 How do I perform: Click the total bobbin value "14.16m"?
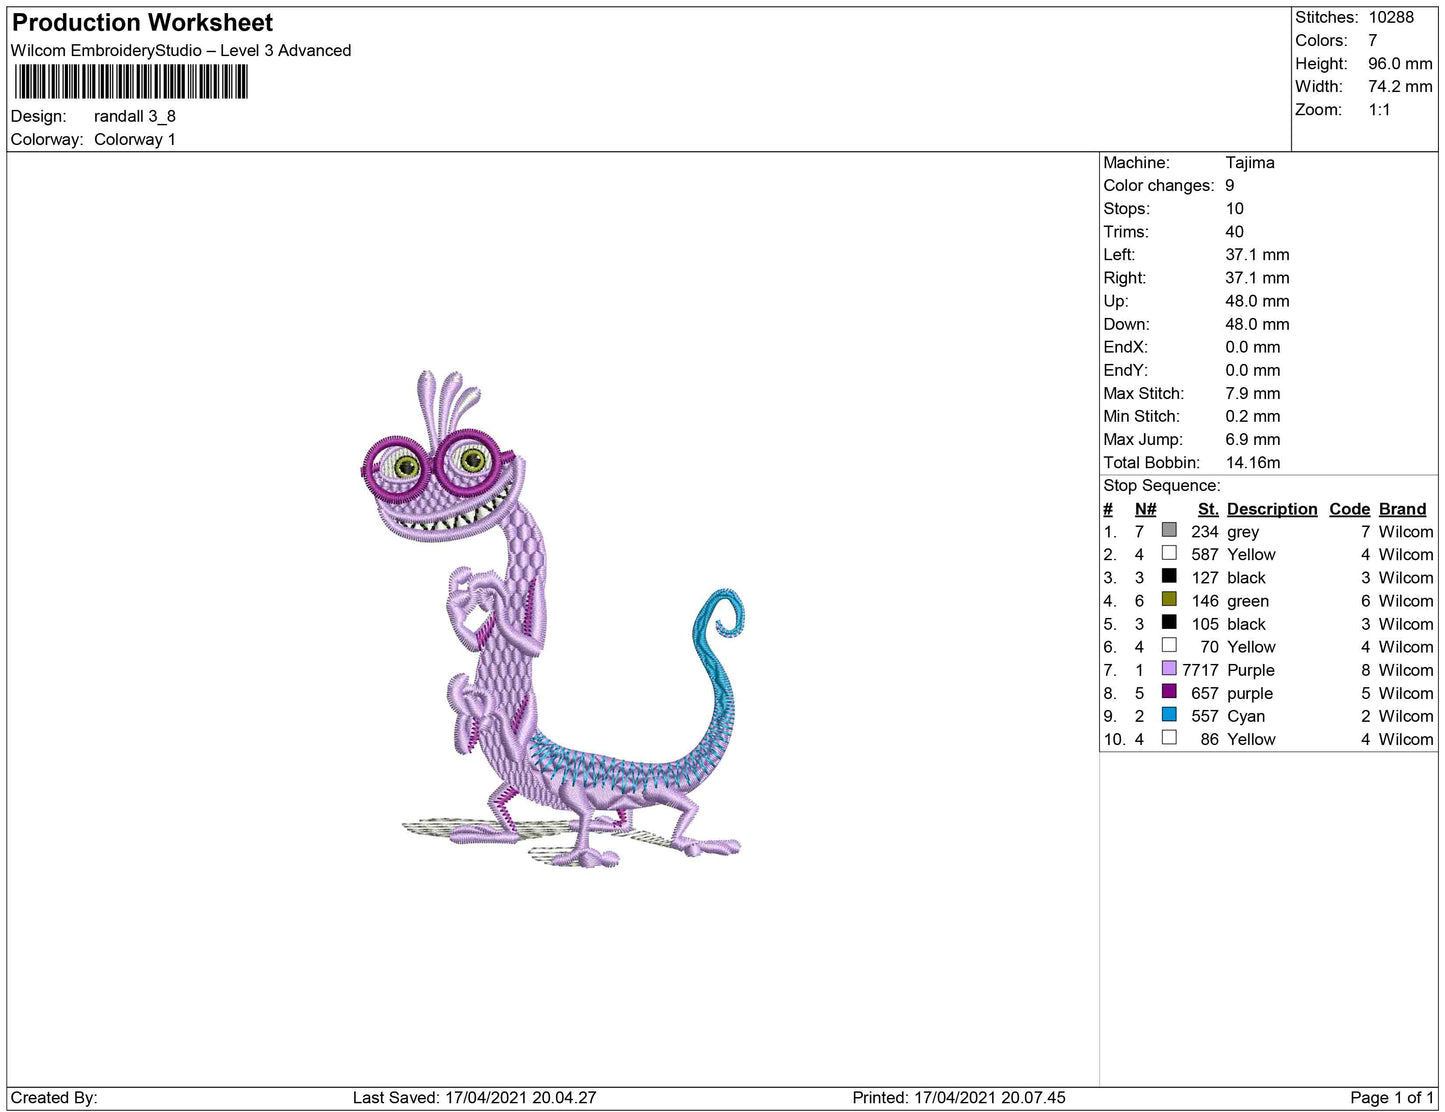[1253, 462]
